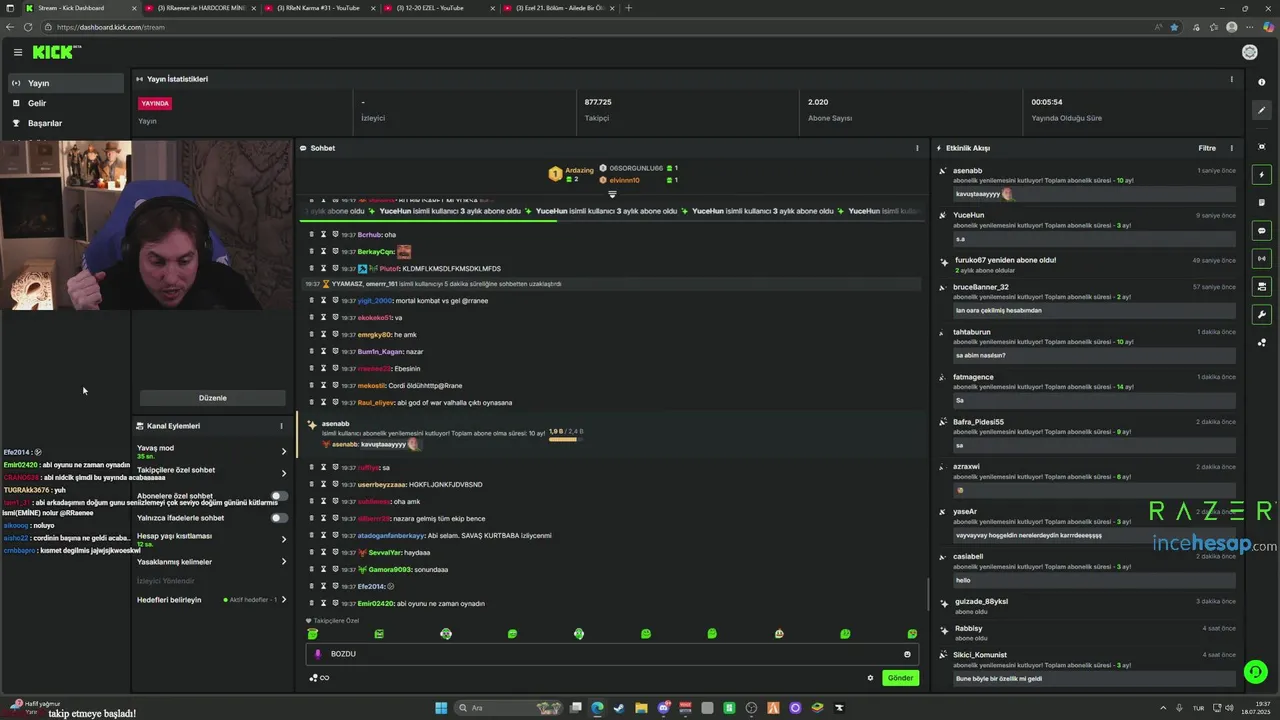Collapse the pinned leaderboard chevron in chat
This screenshot has height=720, width=1280.
click(x=613, y=194)
